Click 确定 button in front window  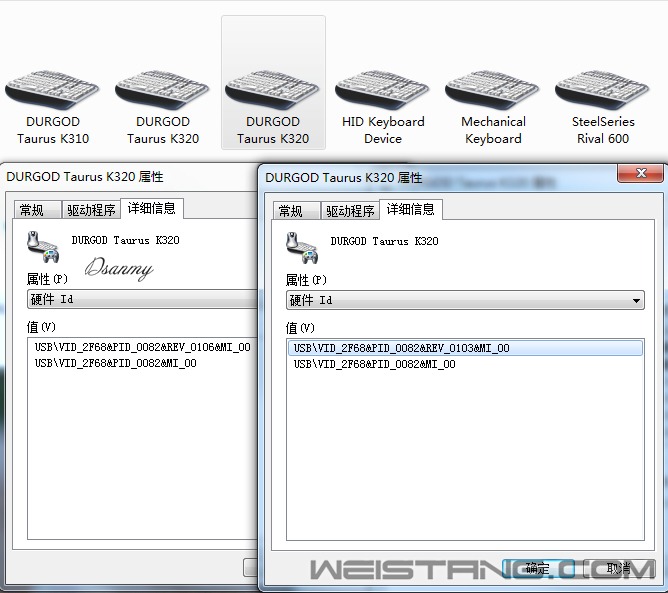538,568
